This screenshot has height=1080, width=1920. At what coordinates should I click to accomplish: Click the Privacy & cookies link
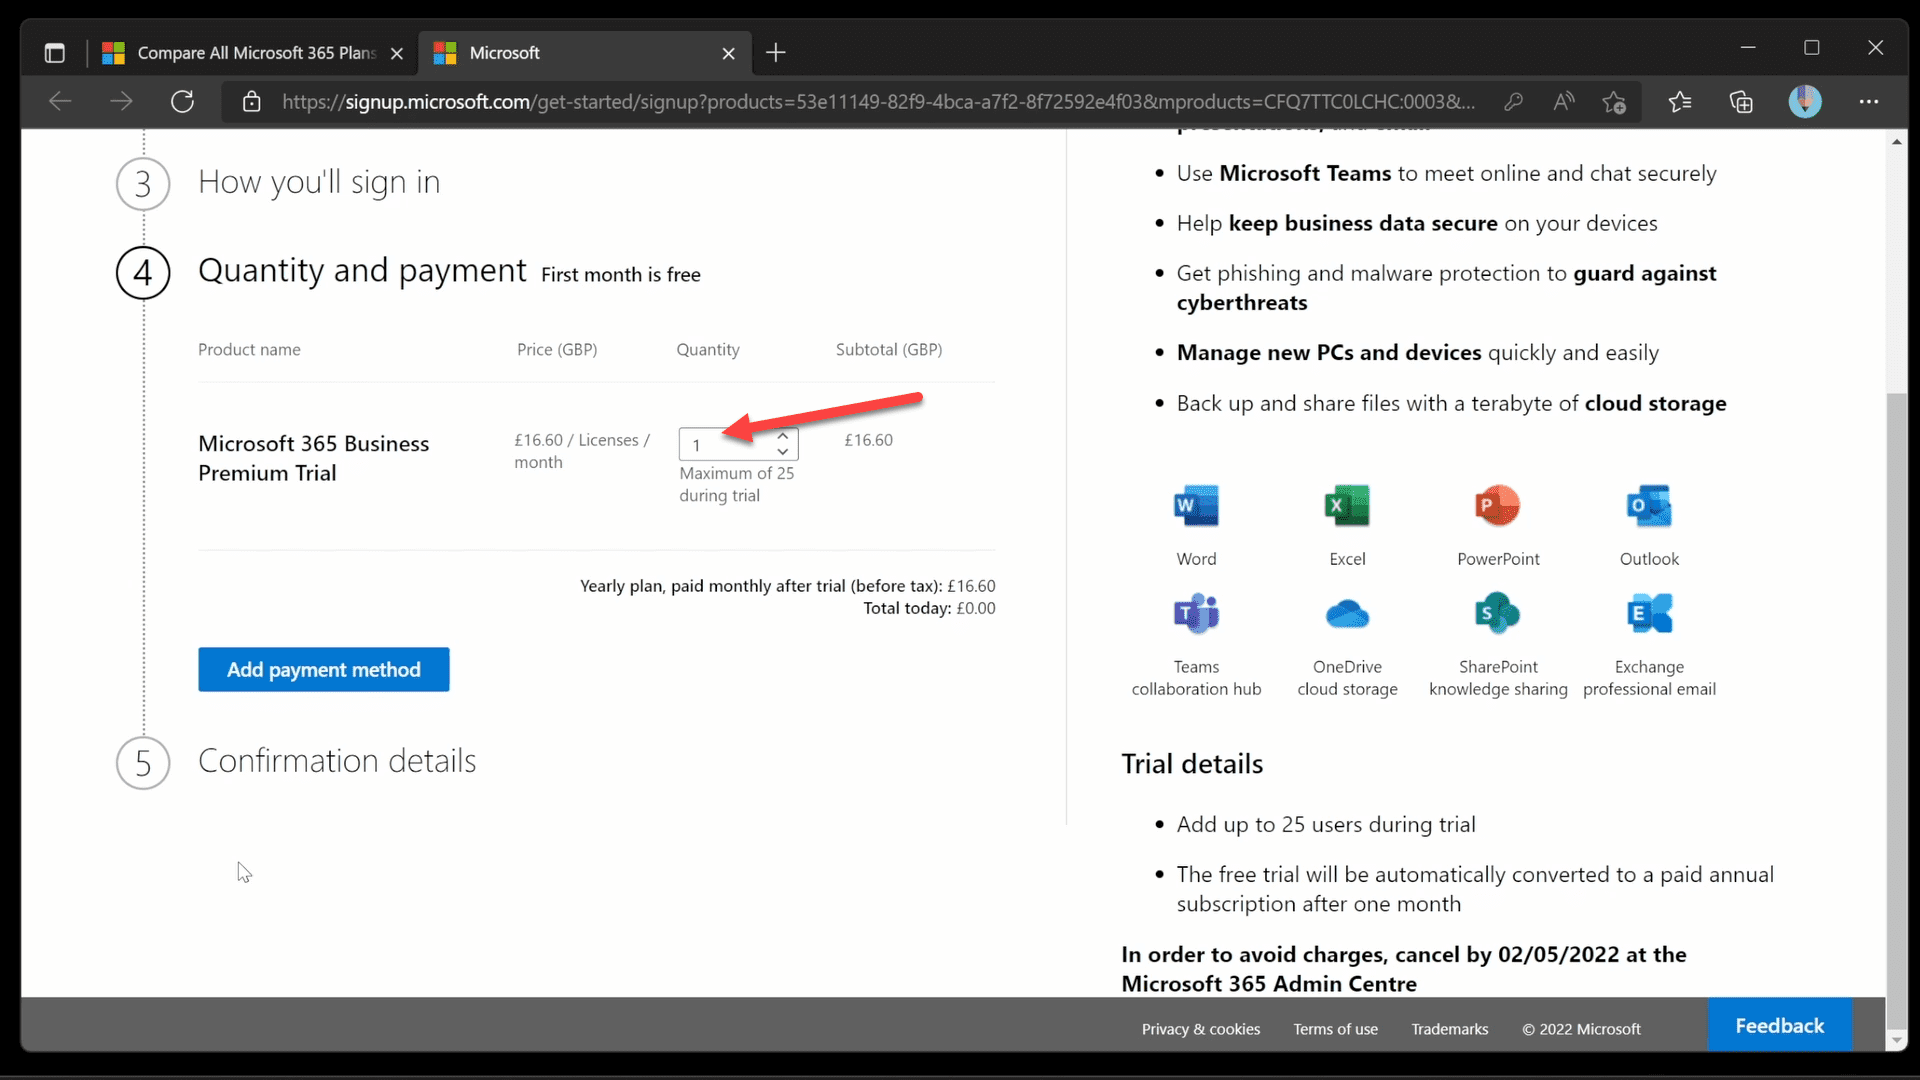[1201, 1029]
